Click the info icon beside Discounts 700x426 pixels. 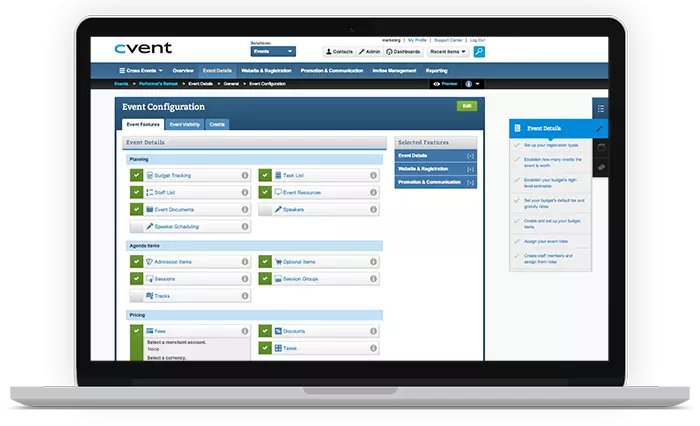coord(373,330)
